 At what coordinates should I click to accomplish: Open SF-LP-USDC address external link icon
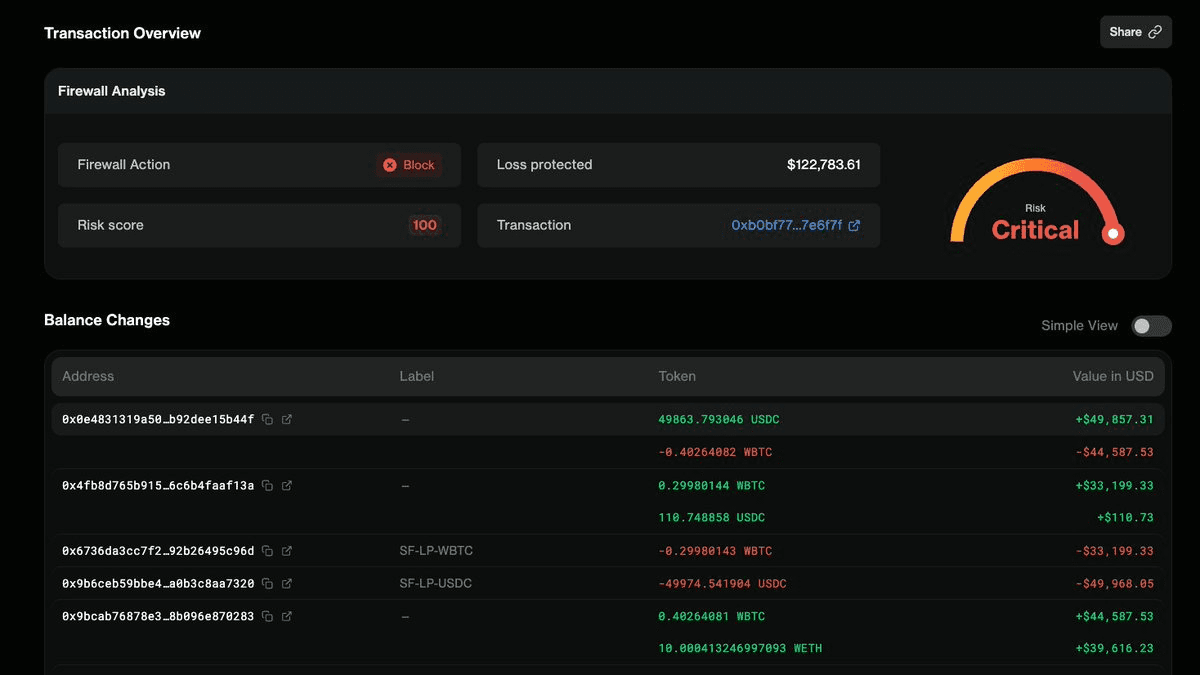click(287, 584)
